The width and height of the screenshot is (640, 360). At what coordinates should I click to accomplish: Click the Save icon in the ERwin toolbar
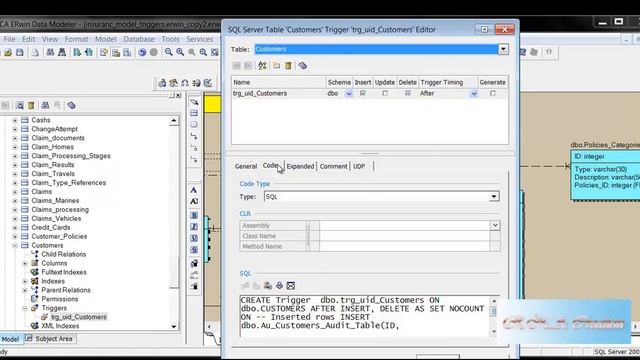point(20,52)
